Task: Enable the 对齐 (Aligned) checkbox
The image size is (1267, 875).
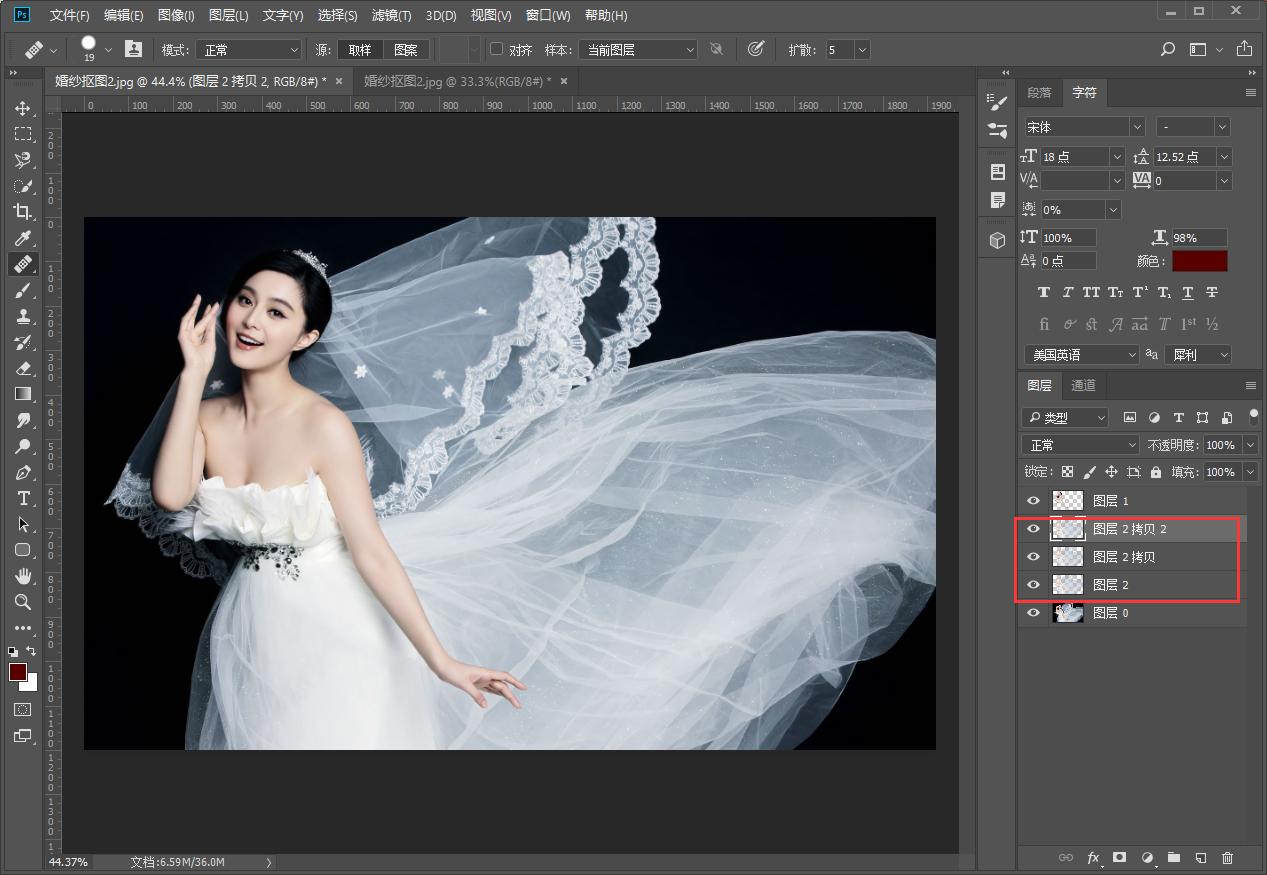Action: [x=496, y=49]
